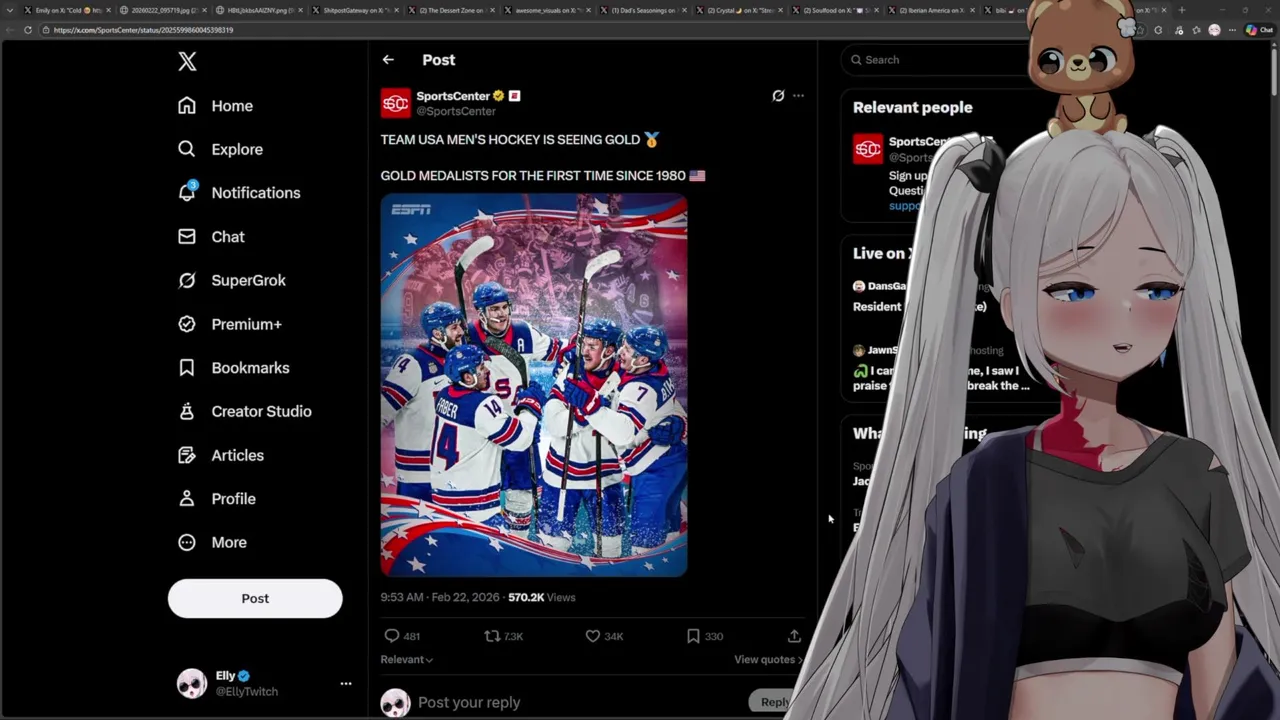Switch to The Dessert Zone browser tab
The width and height of the screenshot is (1280, 720).
[x=450, y=10]
